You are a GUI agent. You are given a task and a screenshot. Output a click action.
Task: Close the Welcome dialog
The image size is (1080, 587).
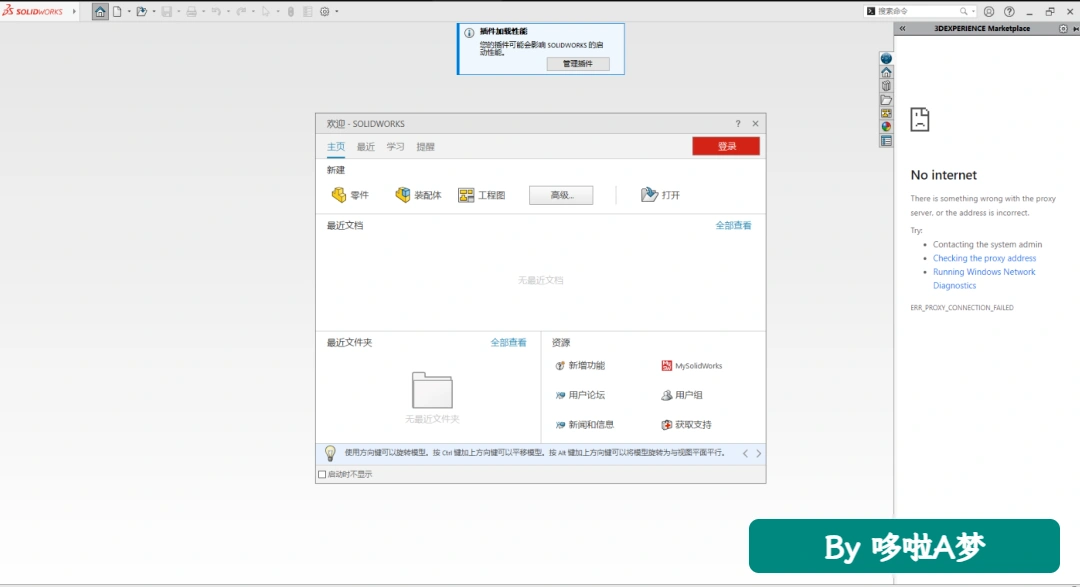tap(756, 124)
